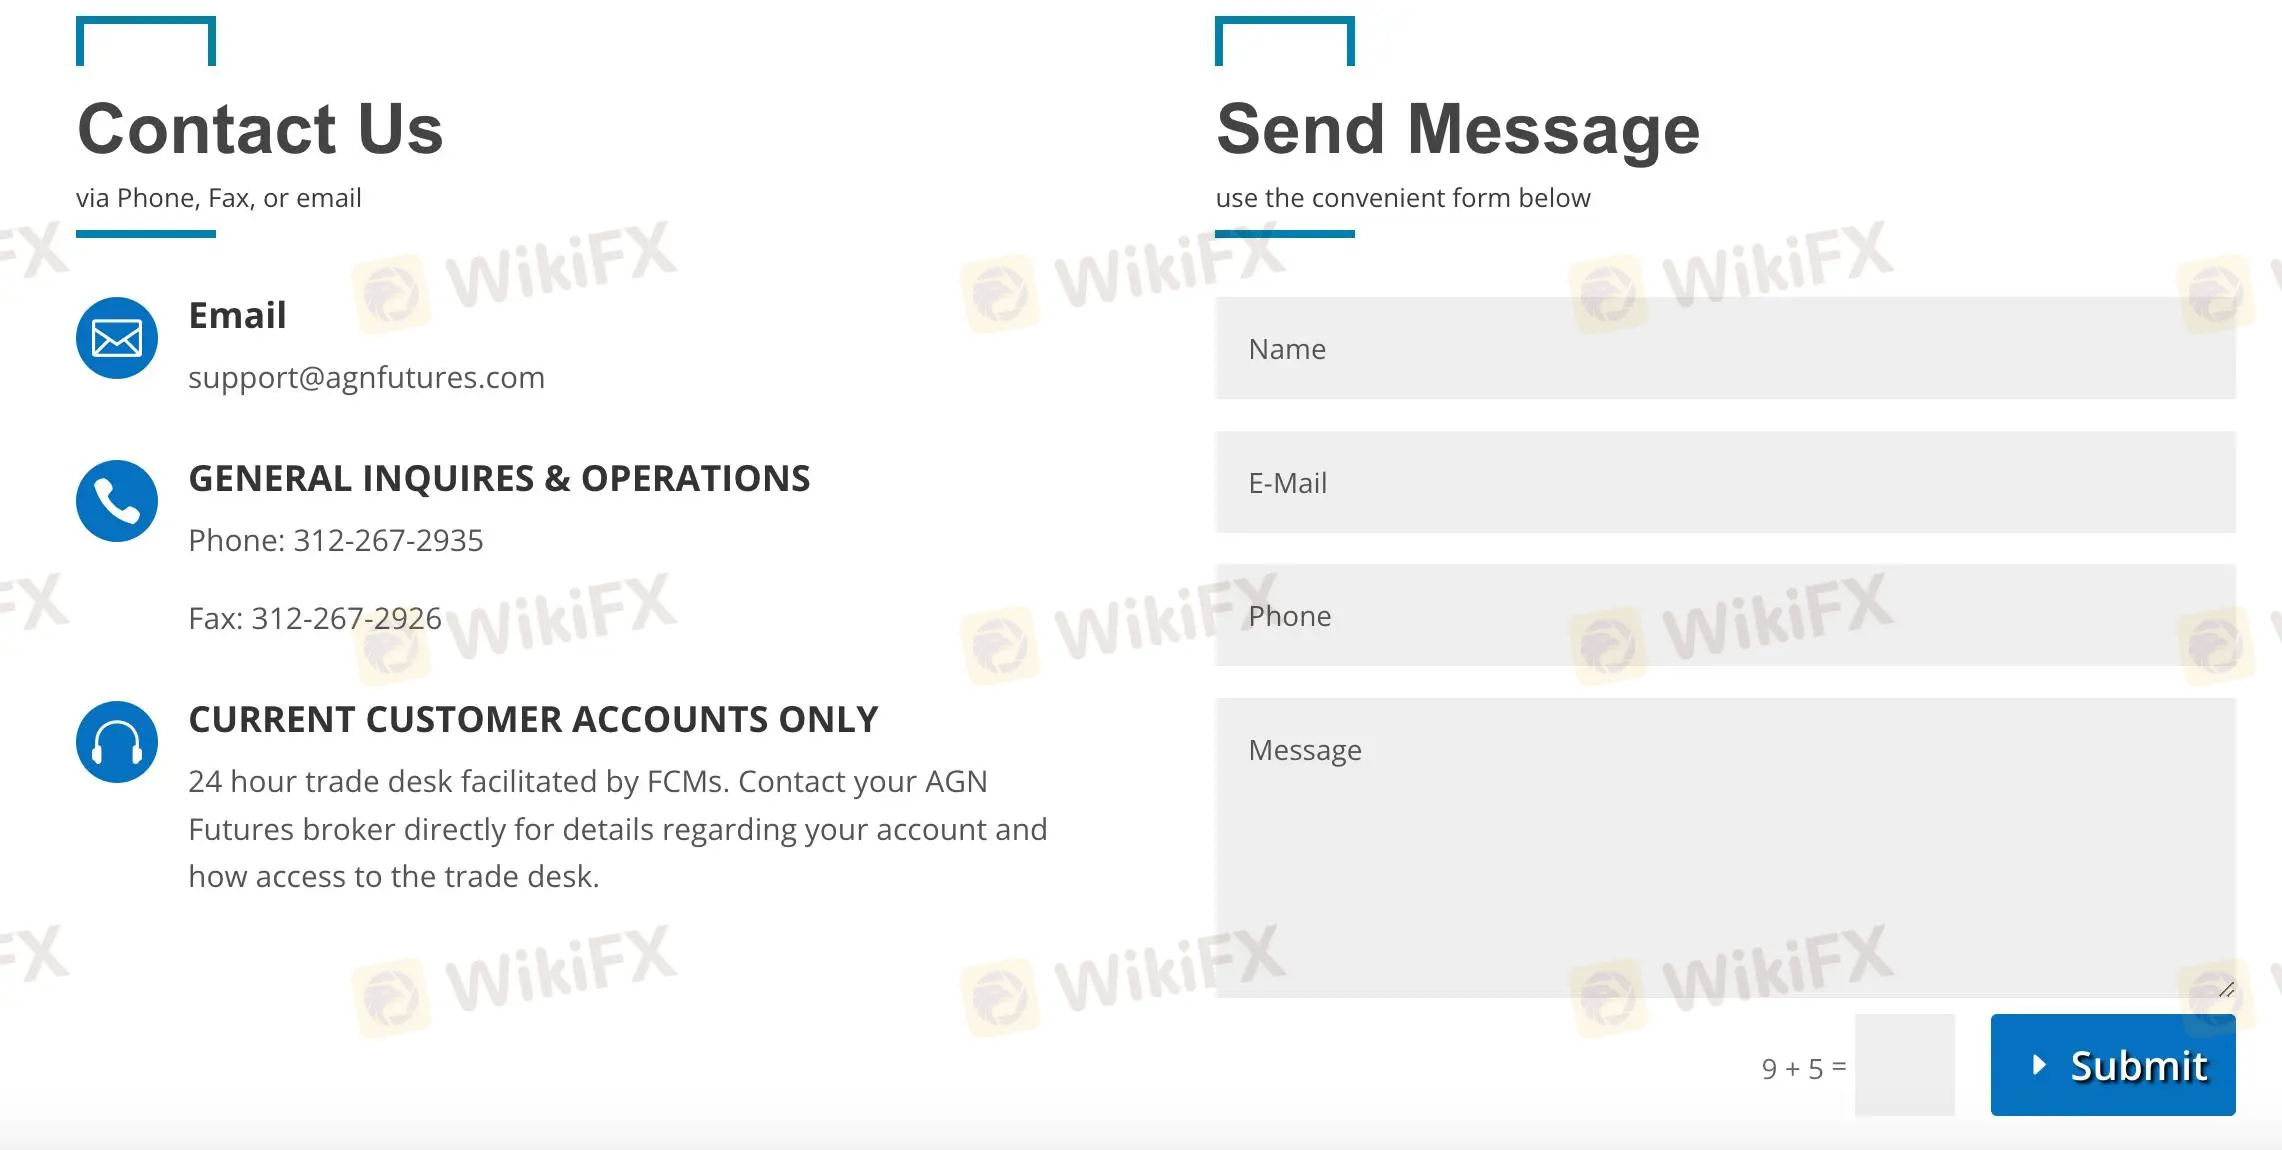Click the Contact Us heading
The height and width of the screenshot is (1150, 2282).
[260, 129]
